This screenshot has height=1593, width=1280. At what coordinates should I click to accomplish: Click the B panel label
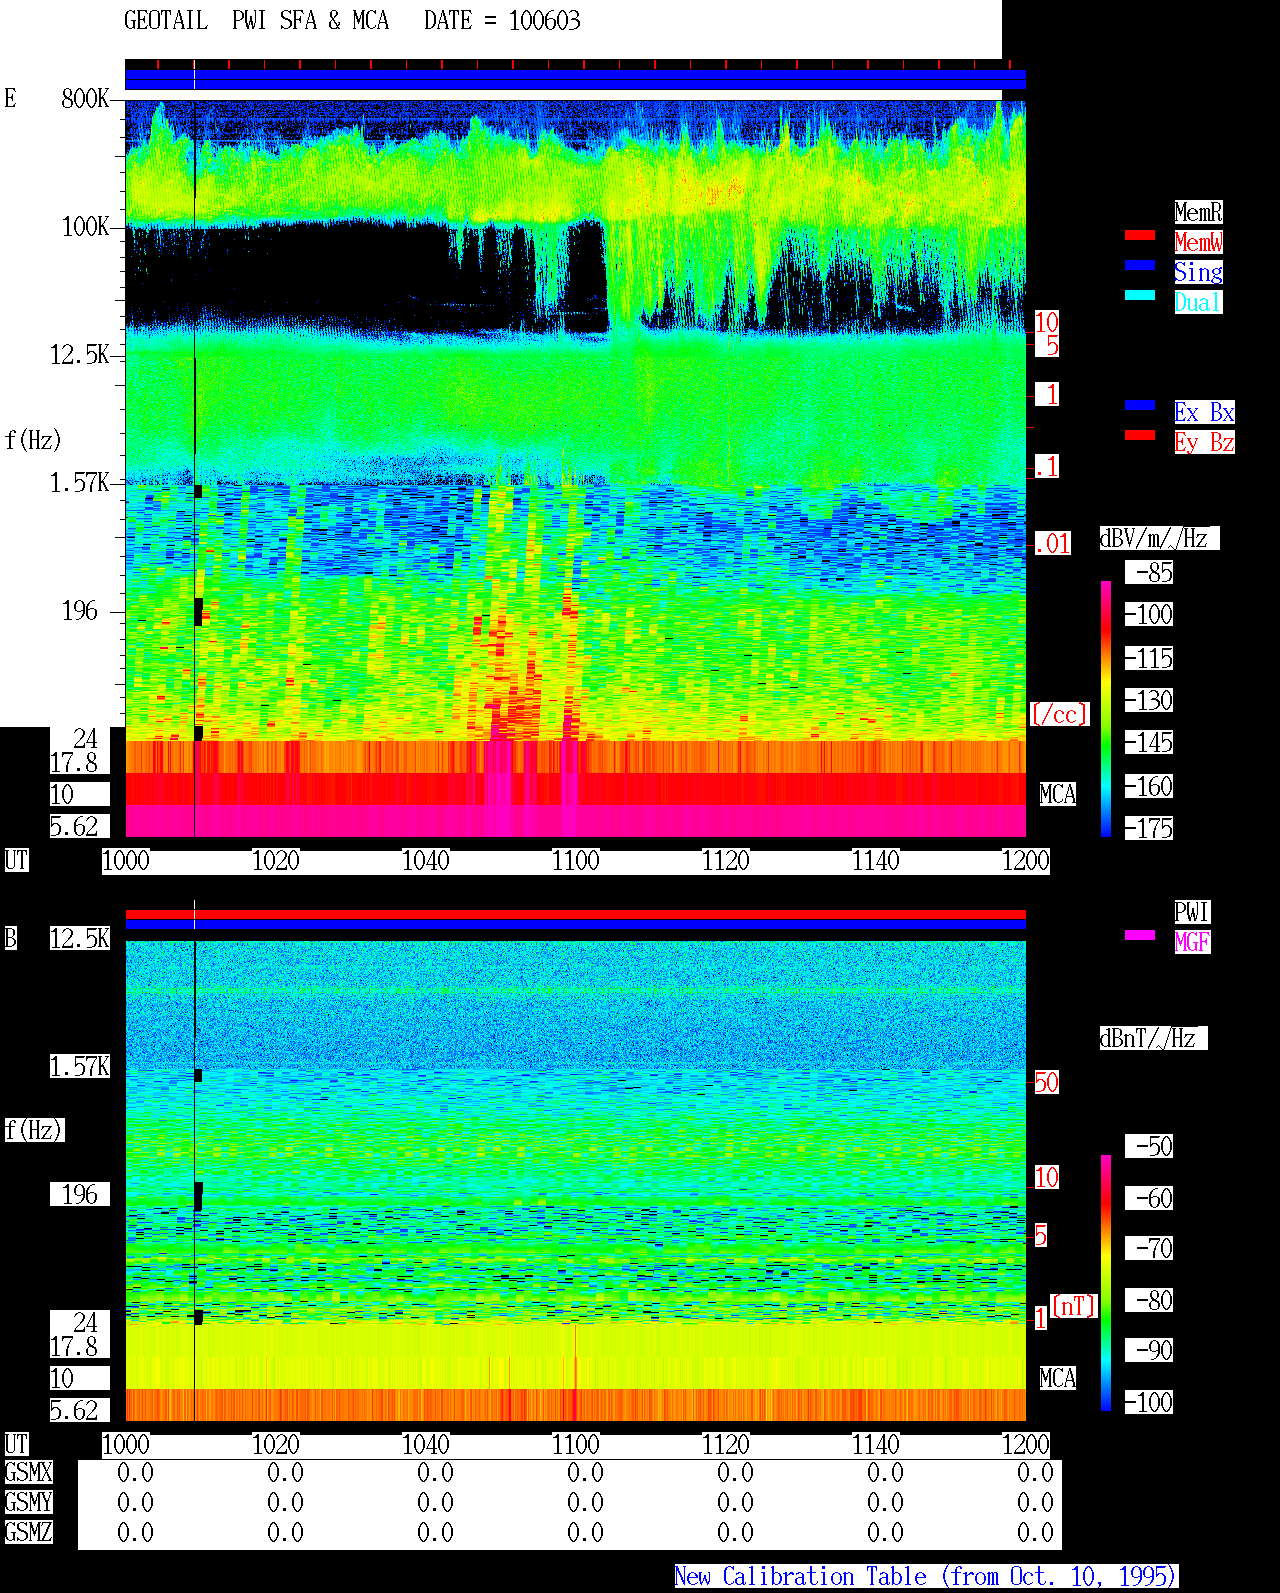coord(10,939)
